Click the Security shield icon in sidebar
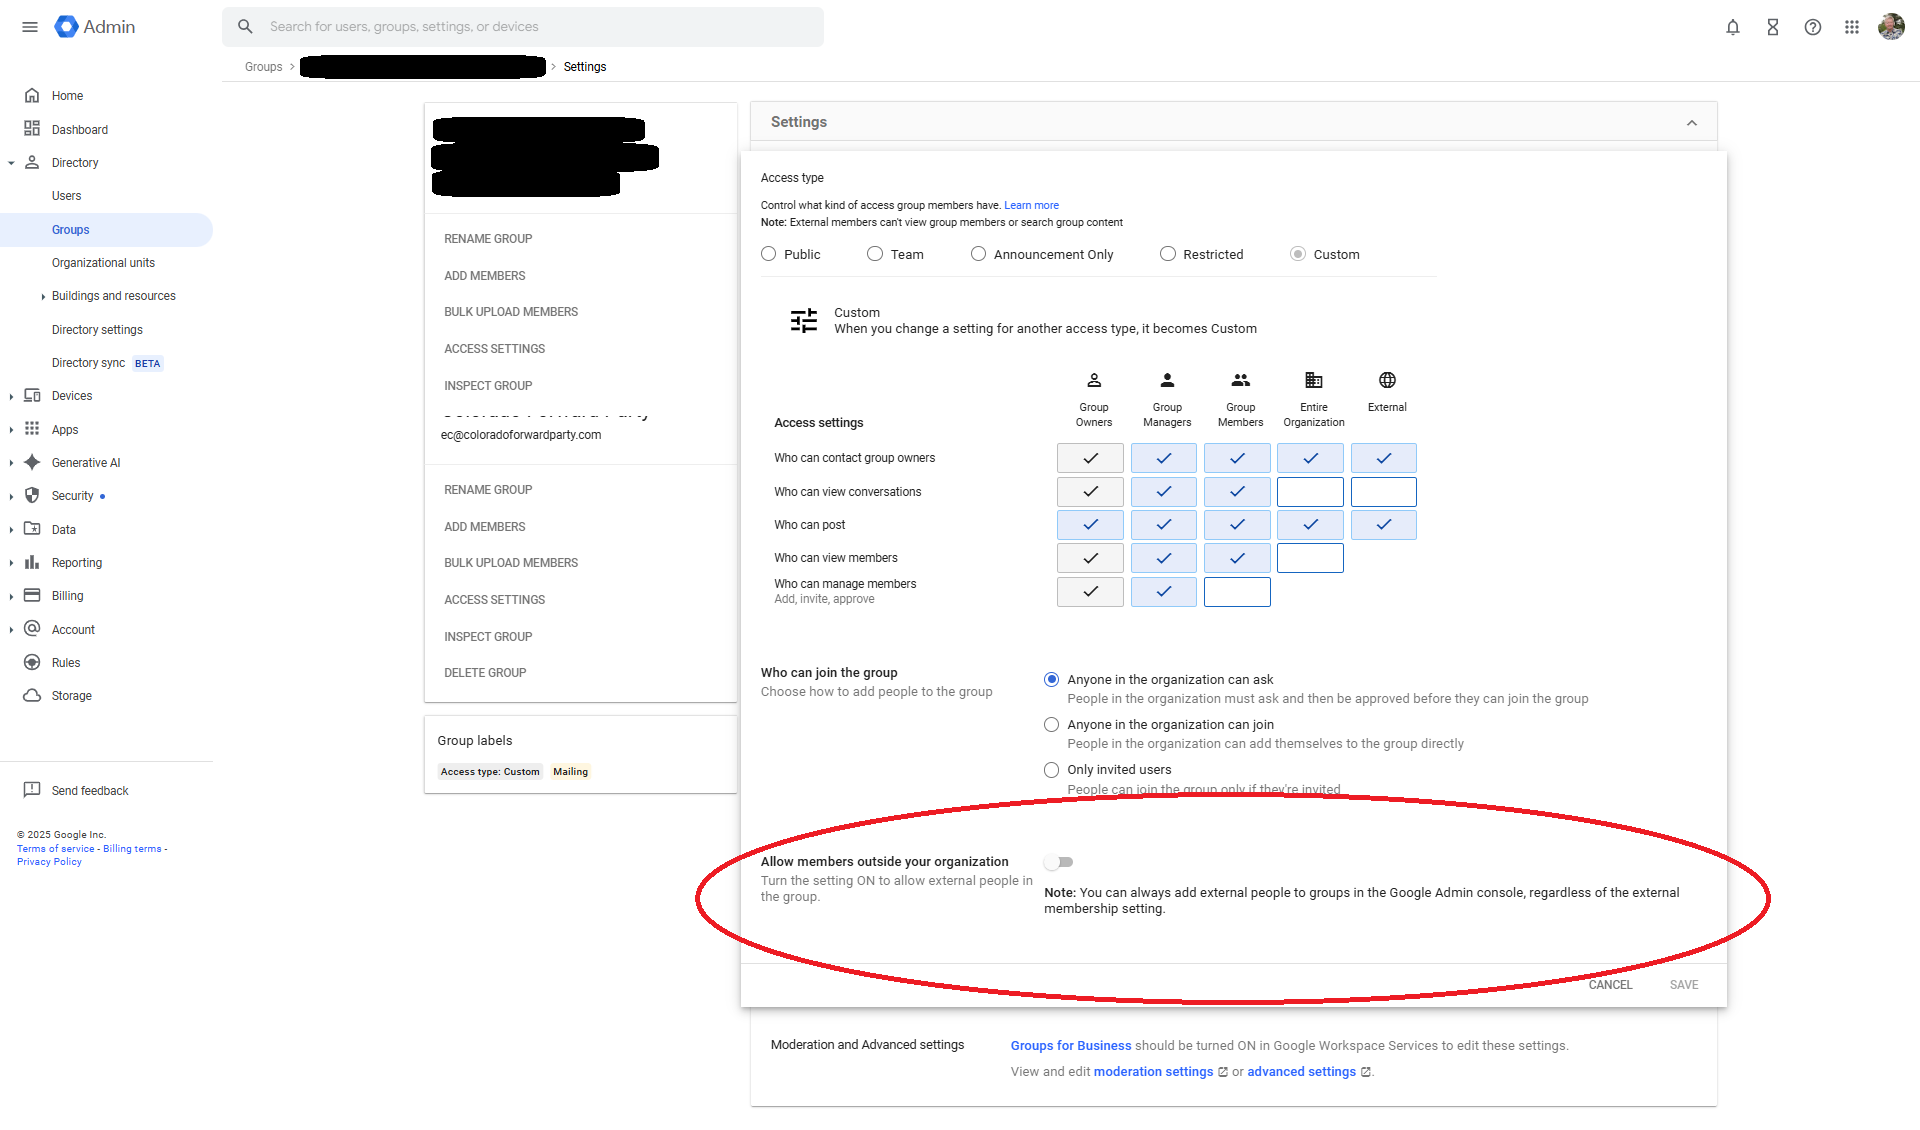 point(32,496)
